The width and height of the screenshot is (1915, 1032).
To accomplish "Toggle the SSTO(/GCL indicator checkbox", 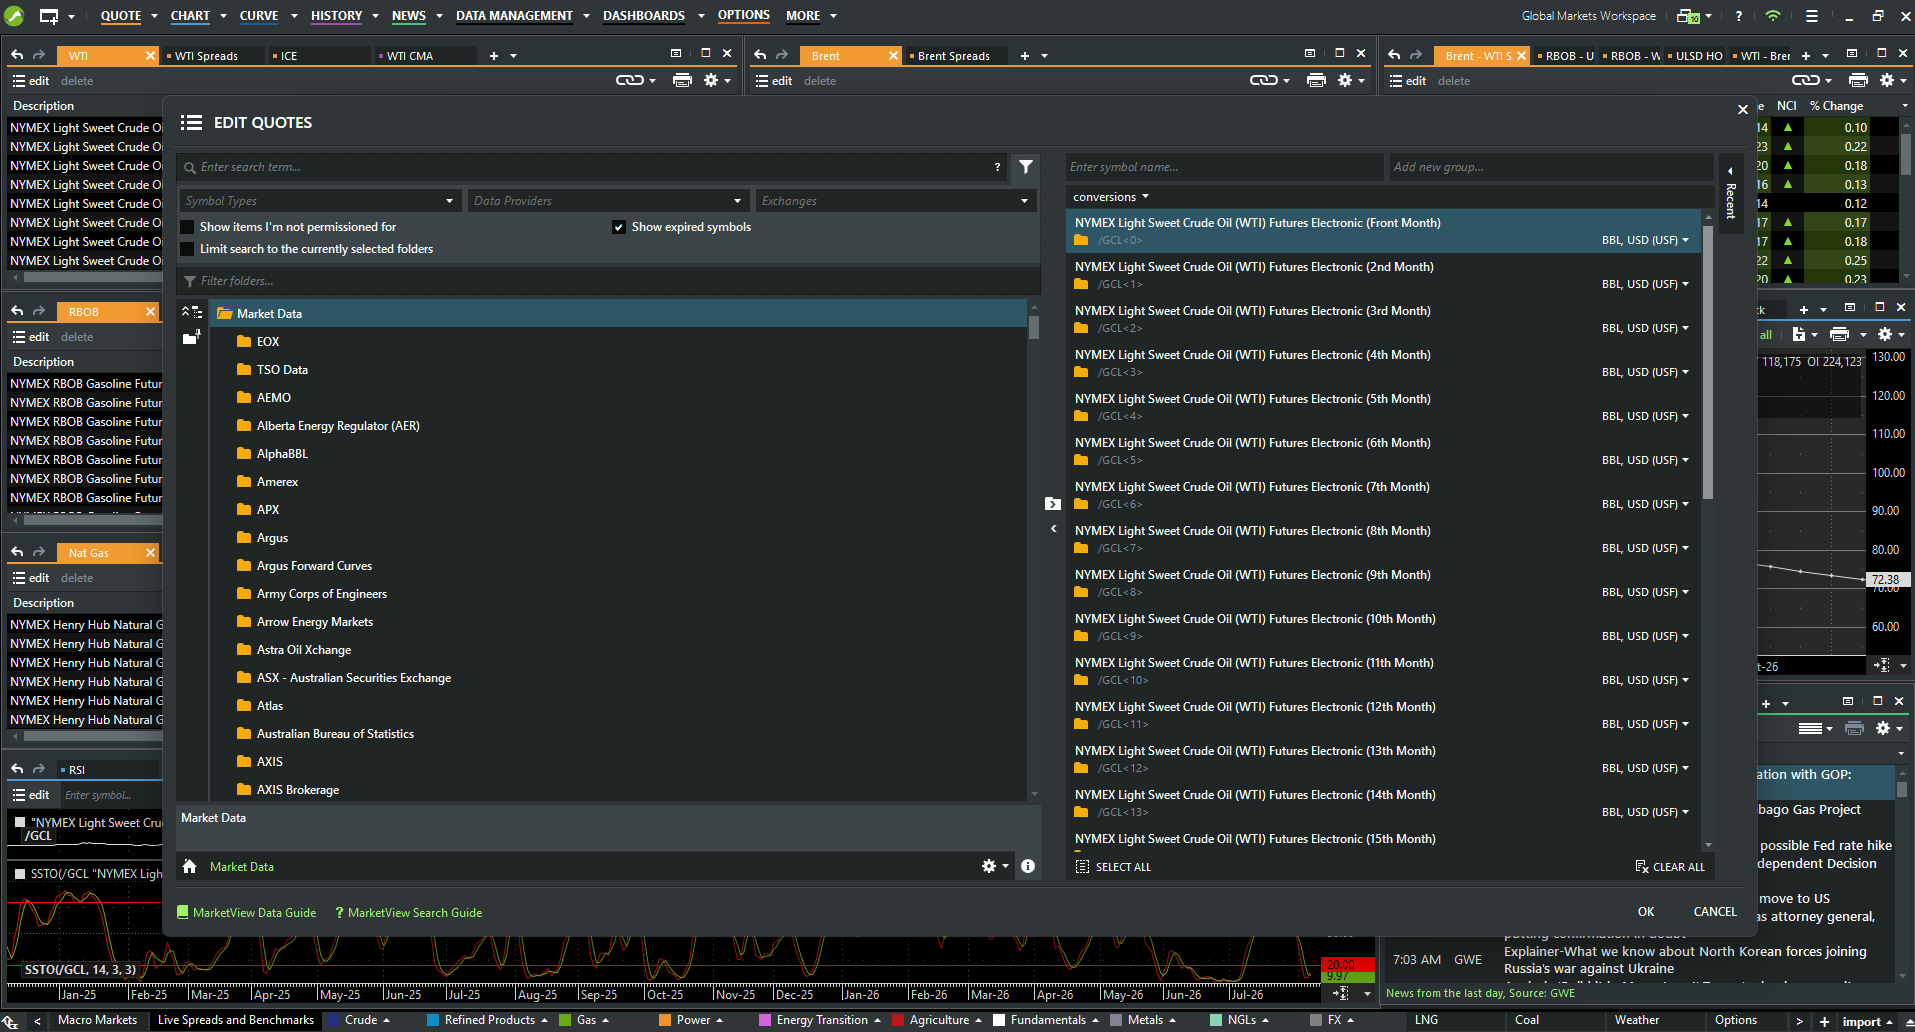I will [x=20, y=873].
